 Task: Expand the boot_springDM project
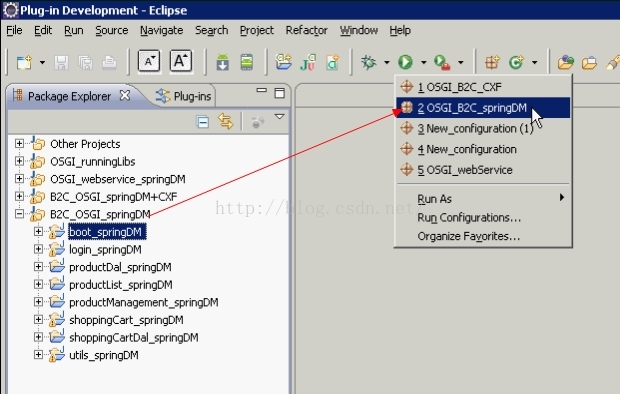pos(38,231)
